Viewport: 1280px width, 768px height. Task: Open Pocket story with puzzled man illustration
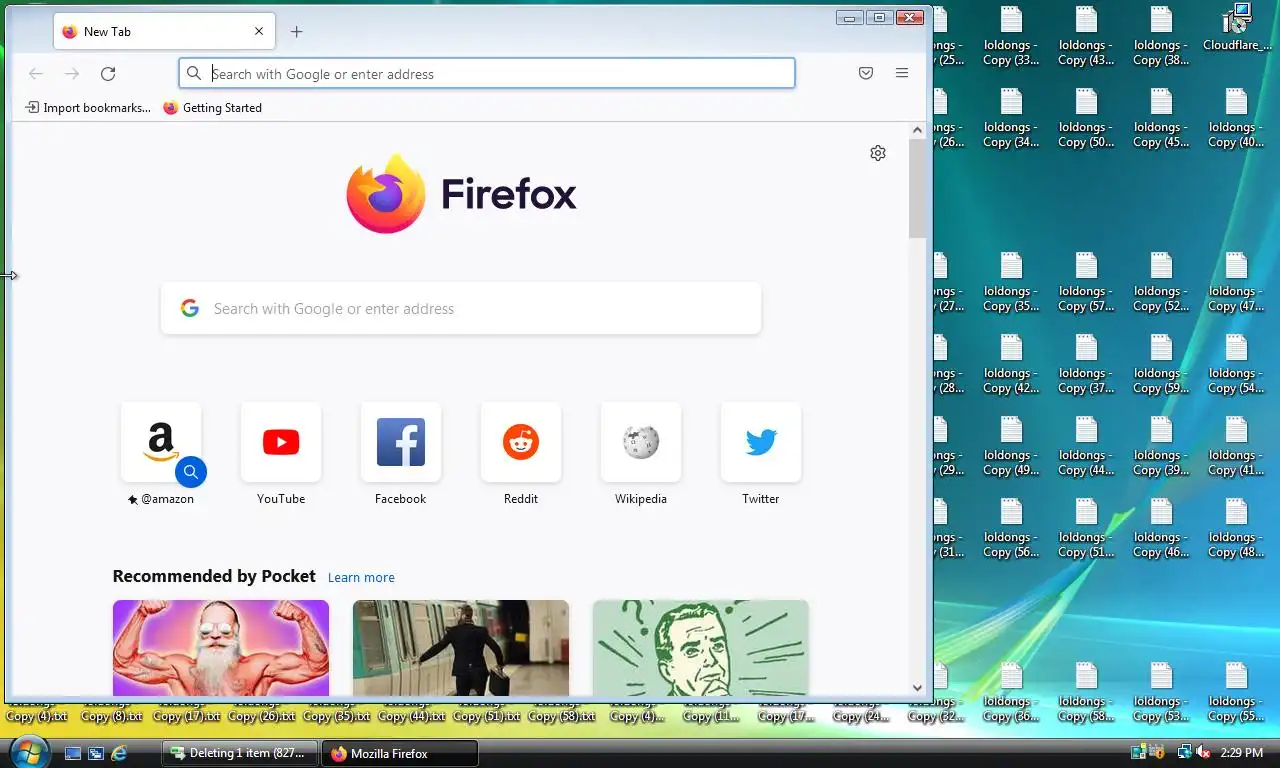click(x=701, y=647)
